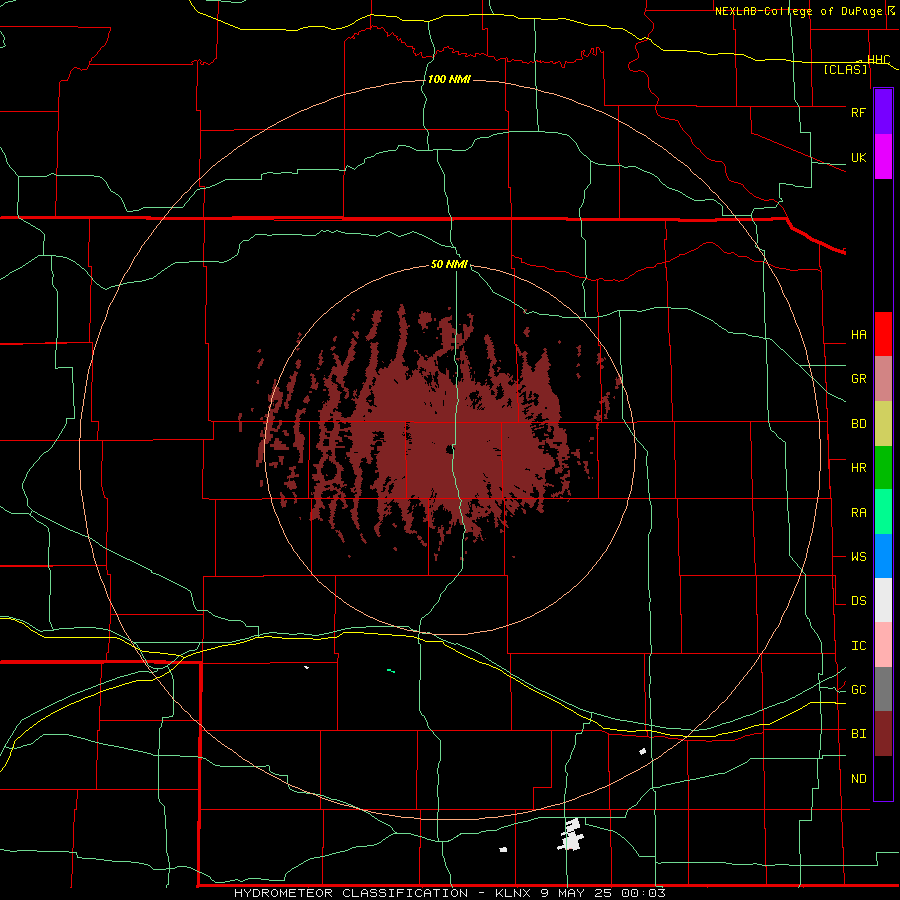Click the brown BI legend color swatch
Screen dimensions: 900x900
[x=883, y=734]
